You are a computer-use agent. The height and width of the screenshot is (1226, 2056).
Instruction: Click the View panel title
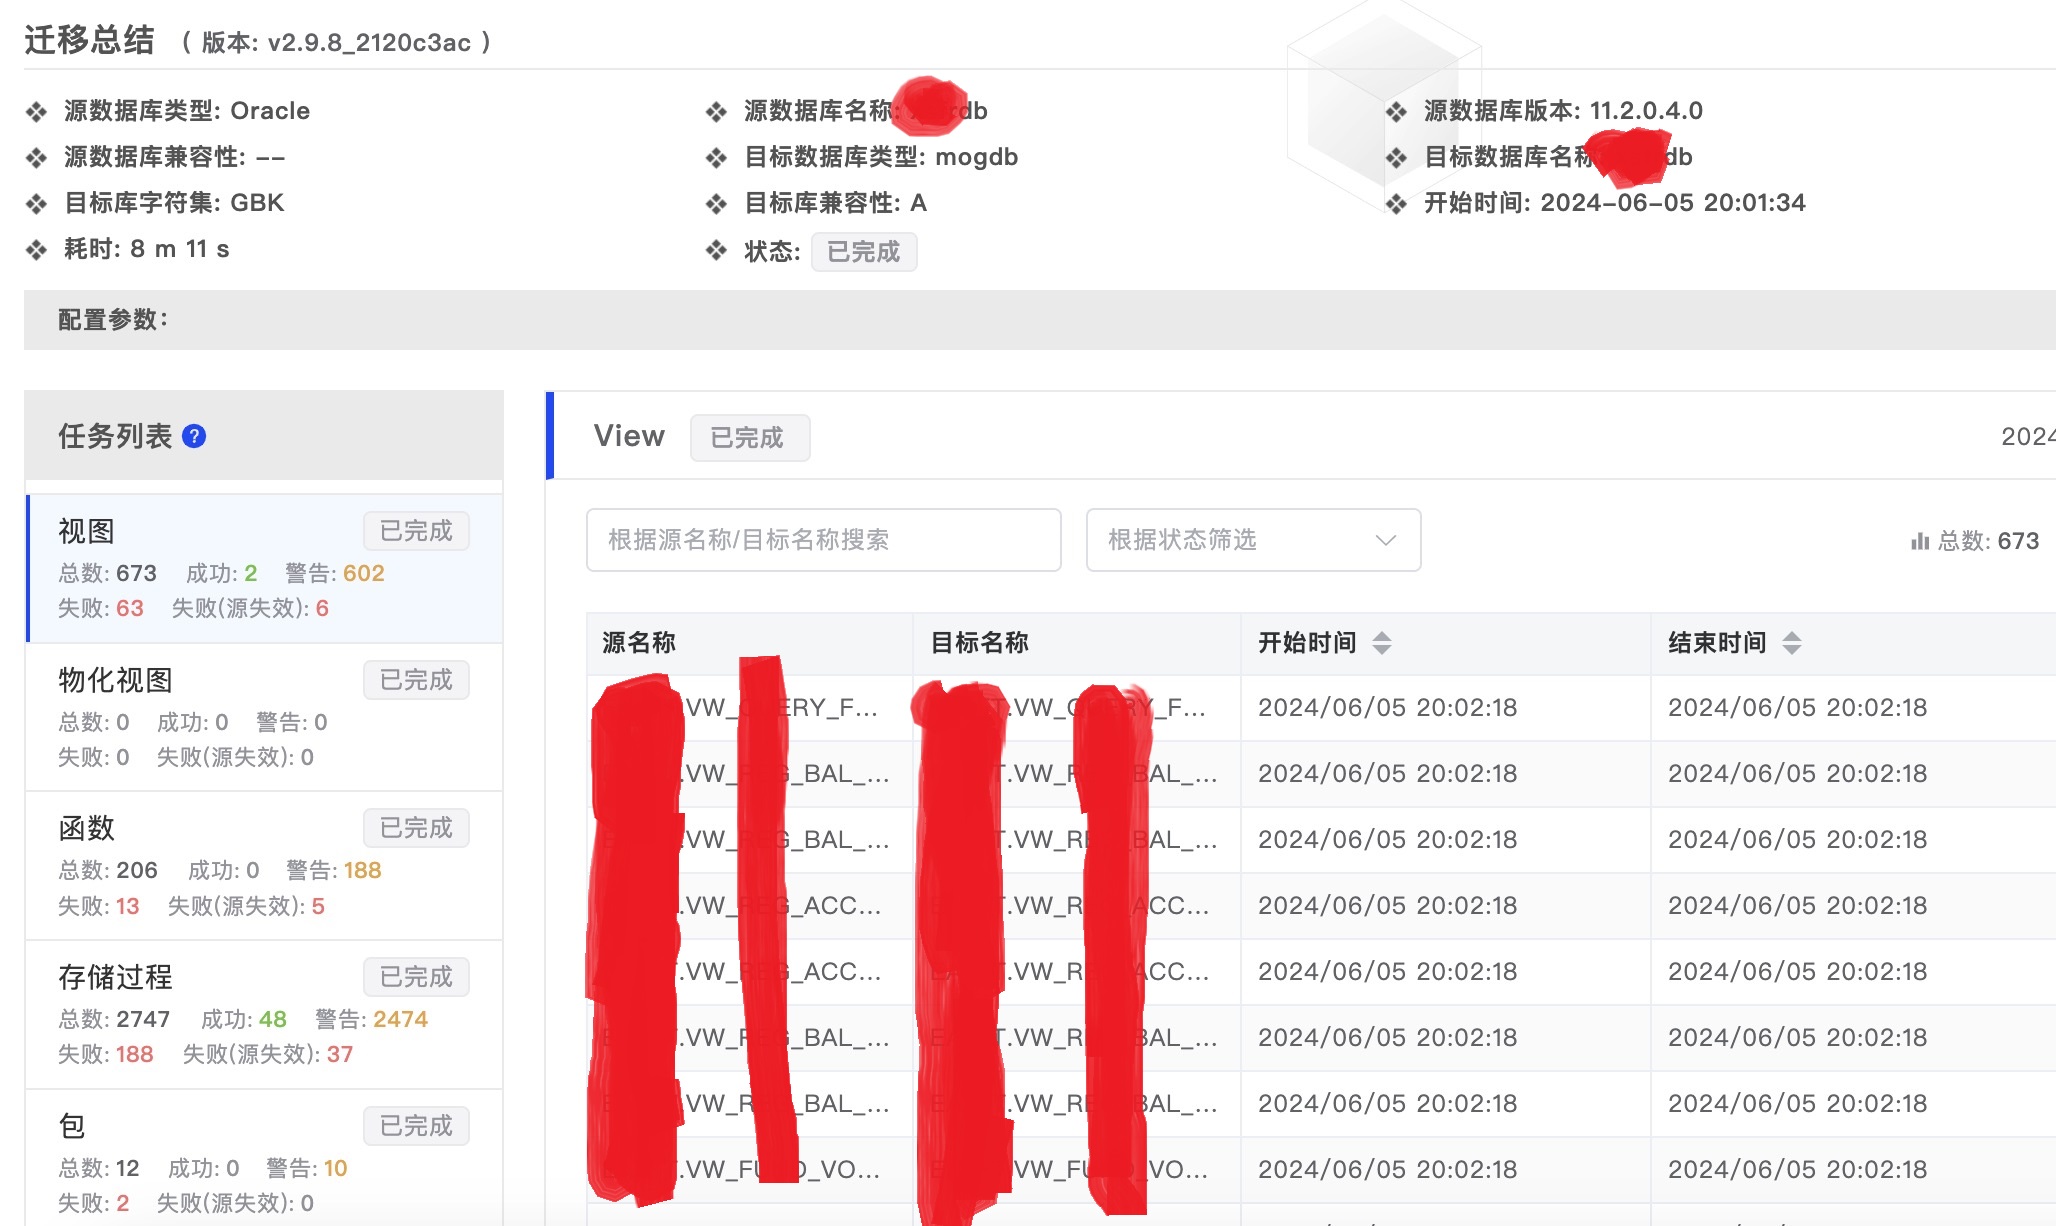(x=629, y=436)
